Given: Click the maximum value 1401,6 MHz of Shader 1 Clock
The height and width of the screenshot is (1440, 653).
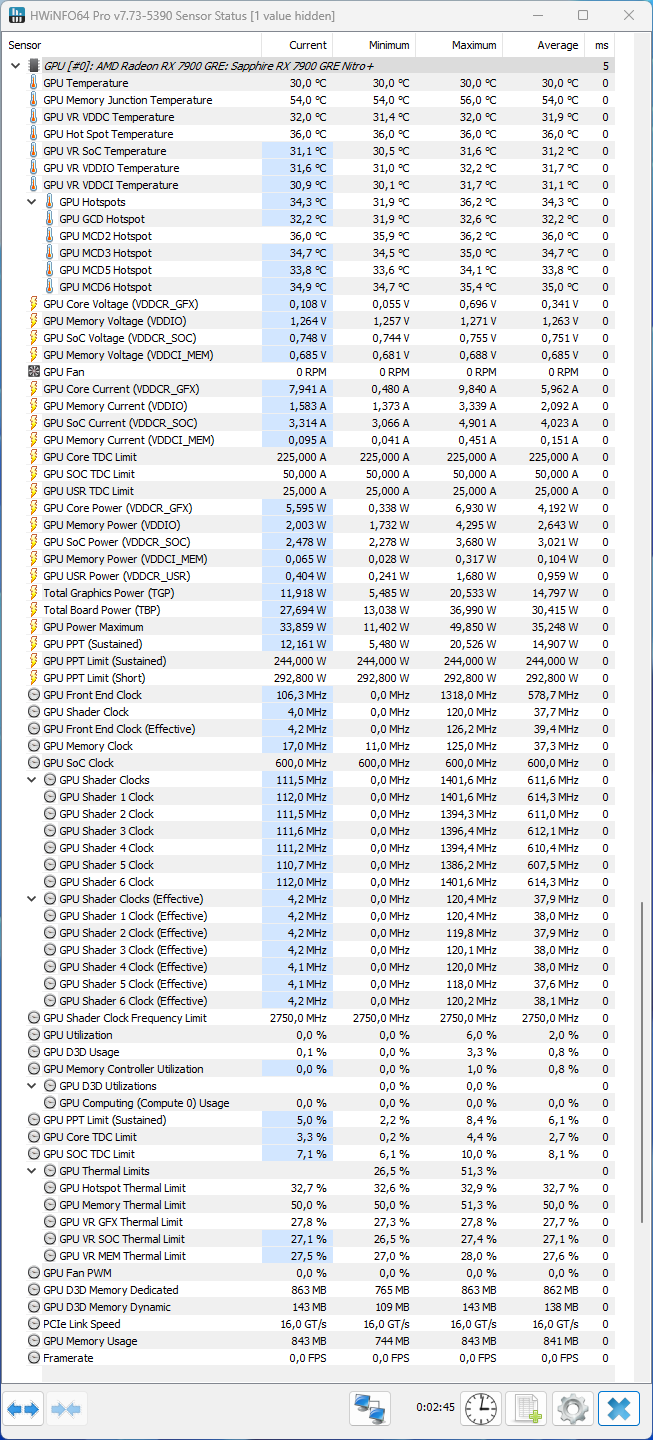Looking at the screenshot, I should click(468, 797).
